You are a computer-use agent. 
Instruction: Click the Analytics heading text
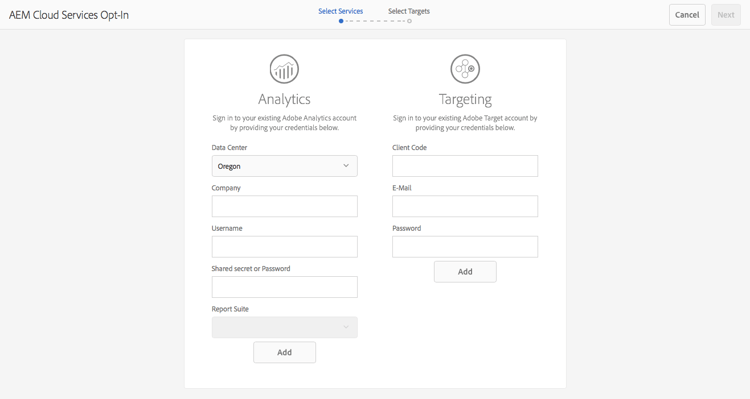pos(284,99)
